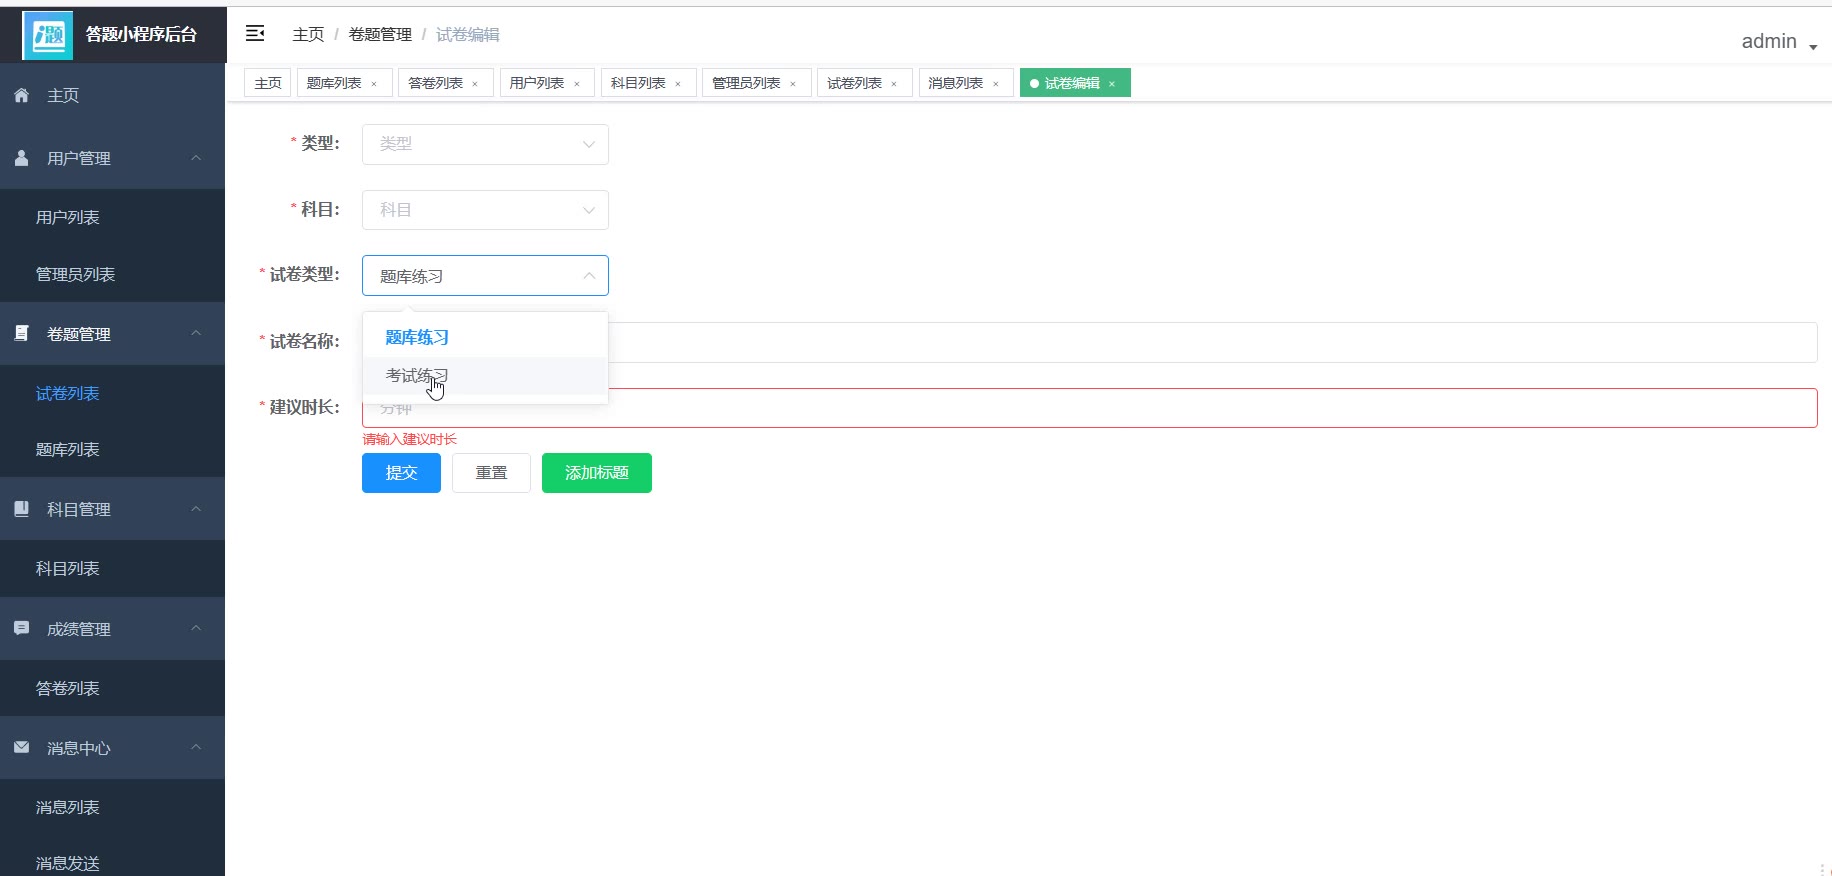Close the 管理员列表 tab
The width and height of the screenshot is (1832, 876).
tap(793, 84)
